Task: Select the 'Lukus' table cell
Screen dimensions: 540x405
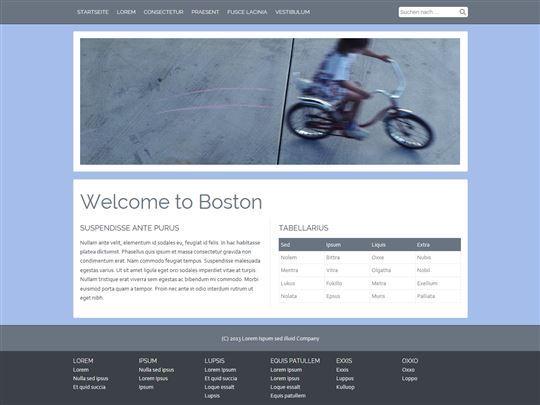Action: pyautogui.click(x=288, y=283)
